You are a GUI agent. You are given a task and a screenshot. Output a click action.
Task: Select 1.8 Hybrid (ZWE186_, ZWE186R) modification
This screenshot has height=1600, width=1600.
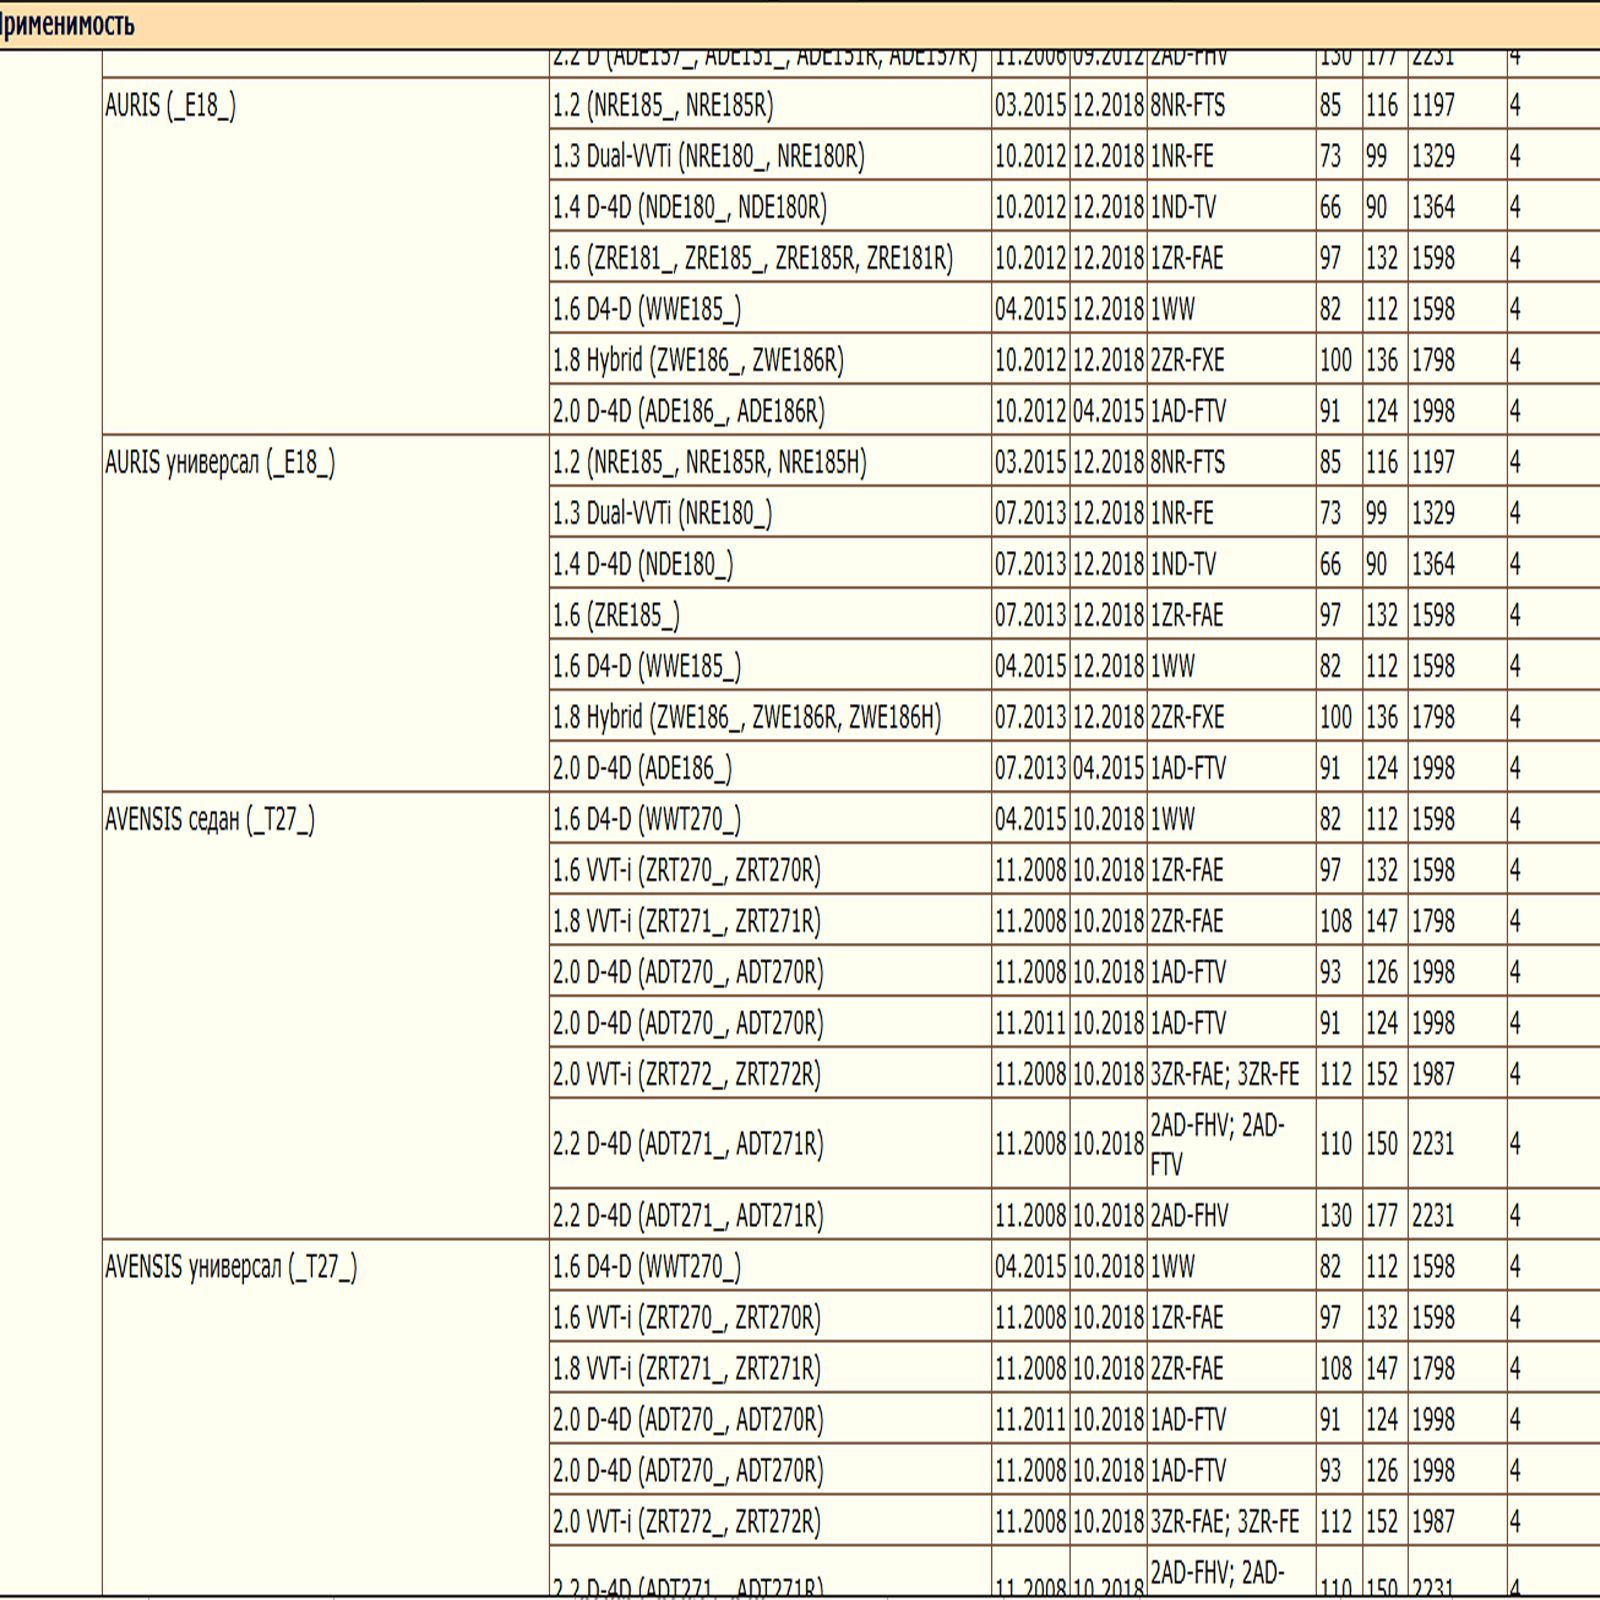(x=698, y=361)
